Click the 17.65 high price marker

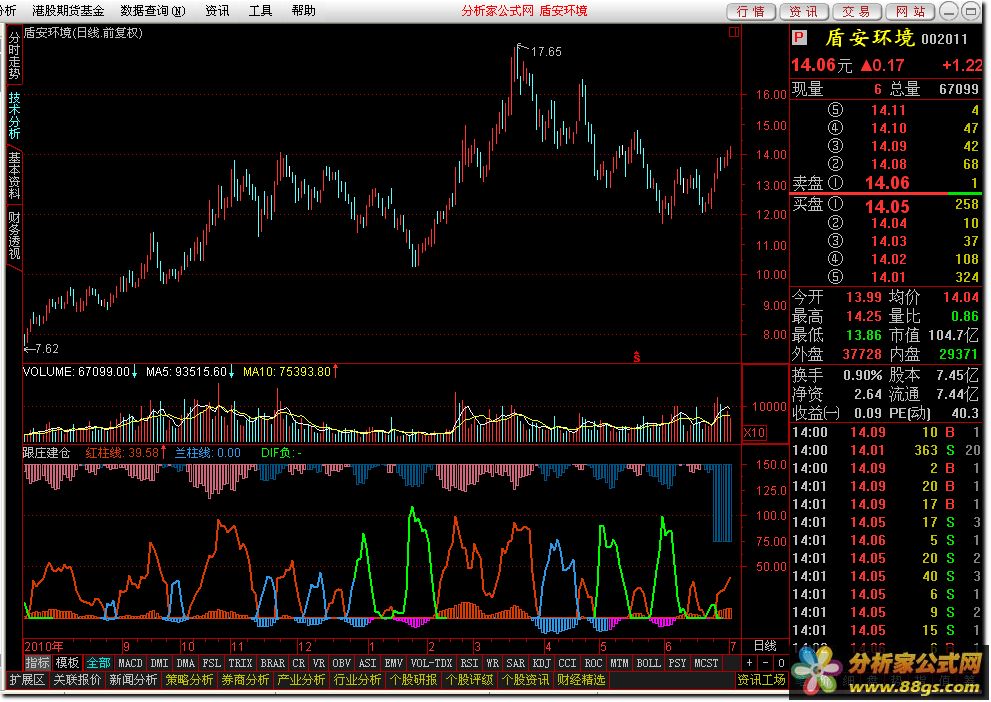click(545, 52)
